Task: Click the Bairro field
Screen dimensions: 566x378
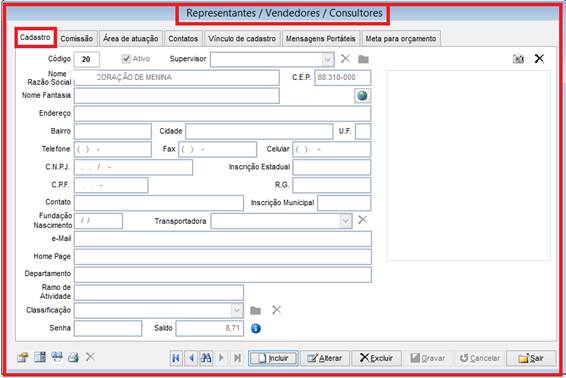Action: (x=113, y=131)
